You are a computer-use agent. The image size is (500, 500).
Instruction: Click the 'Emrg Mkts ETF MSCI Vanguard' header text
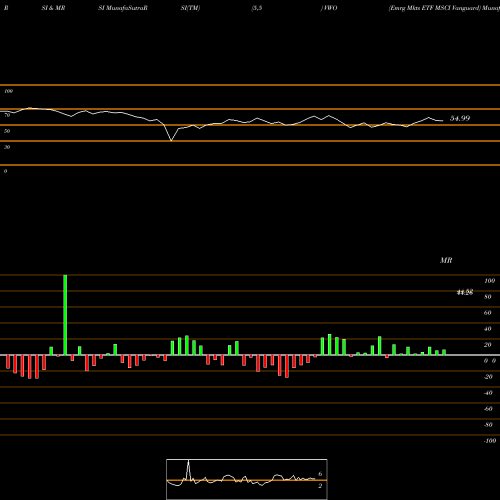pos(435,8)
